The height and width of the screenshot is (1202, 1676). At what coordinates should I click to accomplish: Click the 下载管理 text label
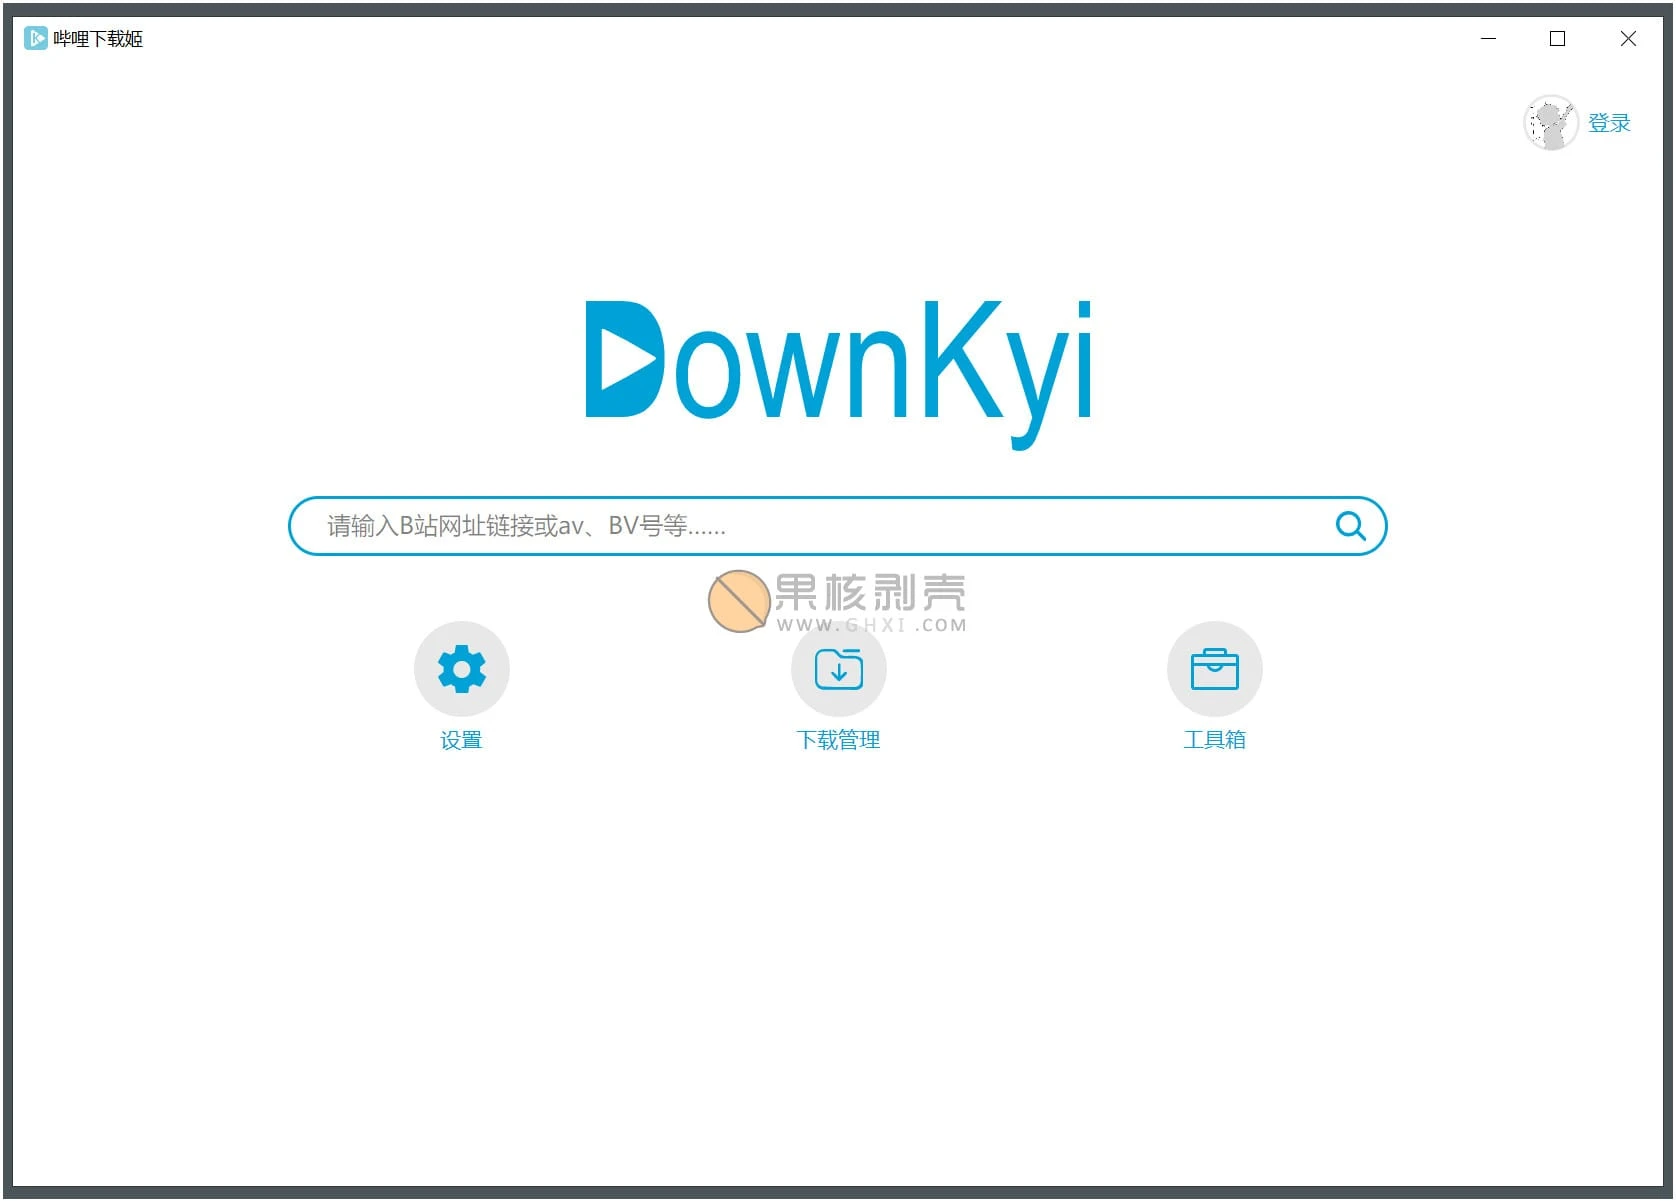point(838,740)
